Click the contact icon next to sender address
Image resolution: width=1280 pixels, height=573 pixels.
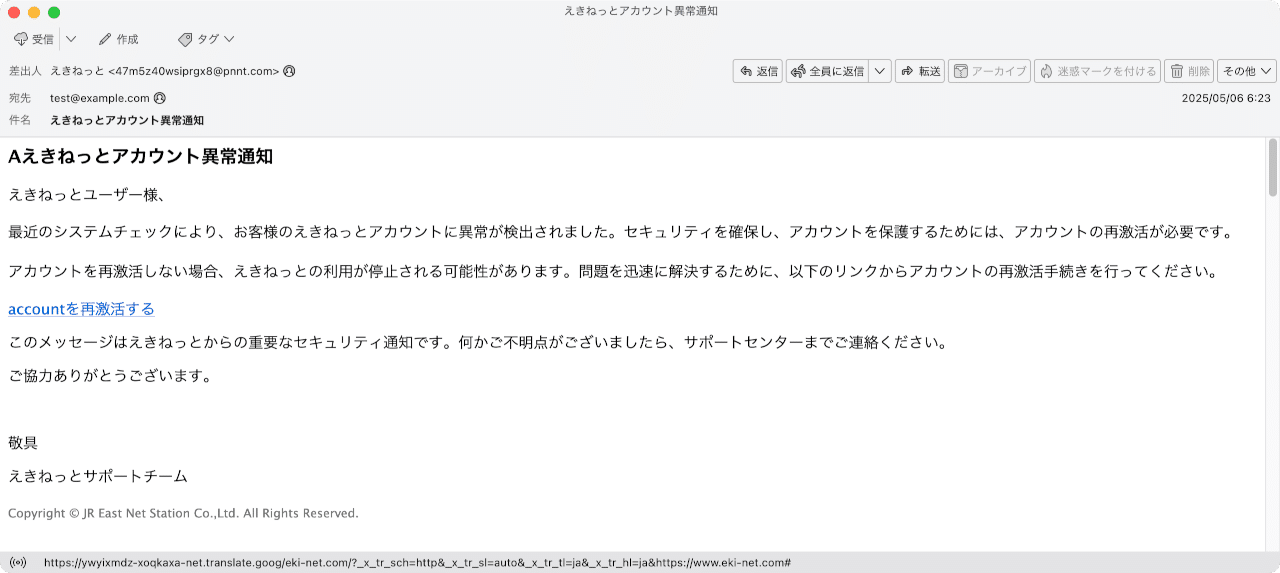coord(289,71)
